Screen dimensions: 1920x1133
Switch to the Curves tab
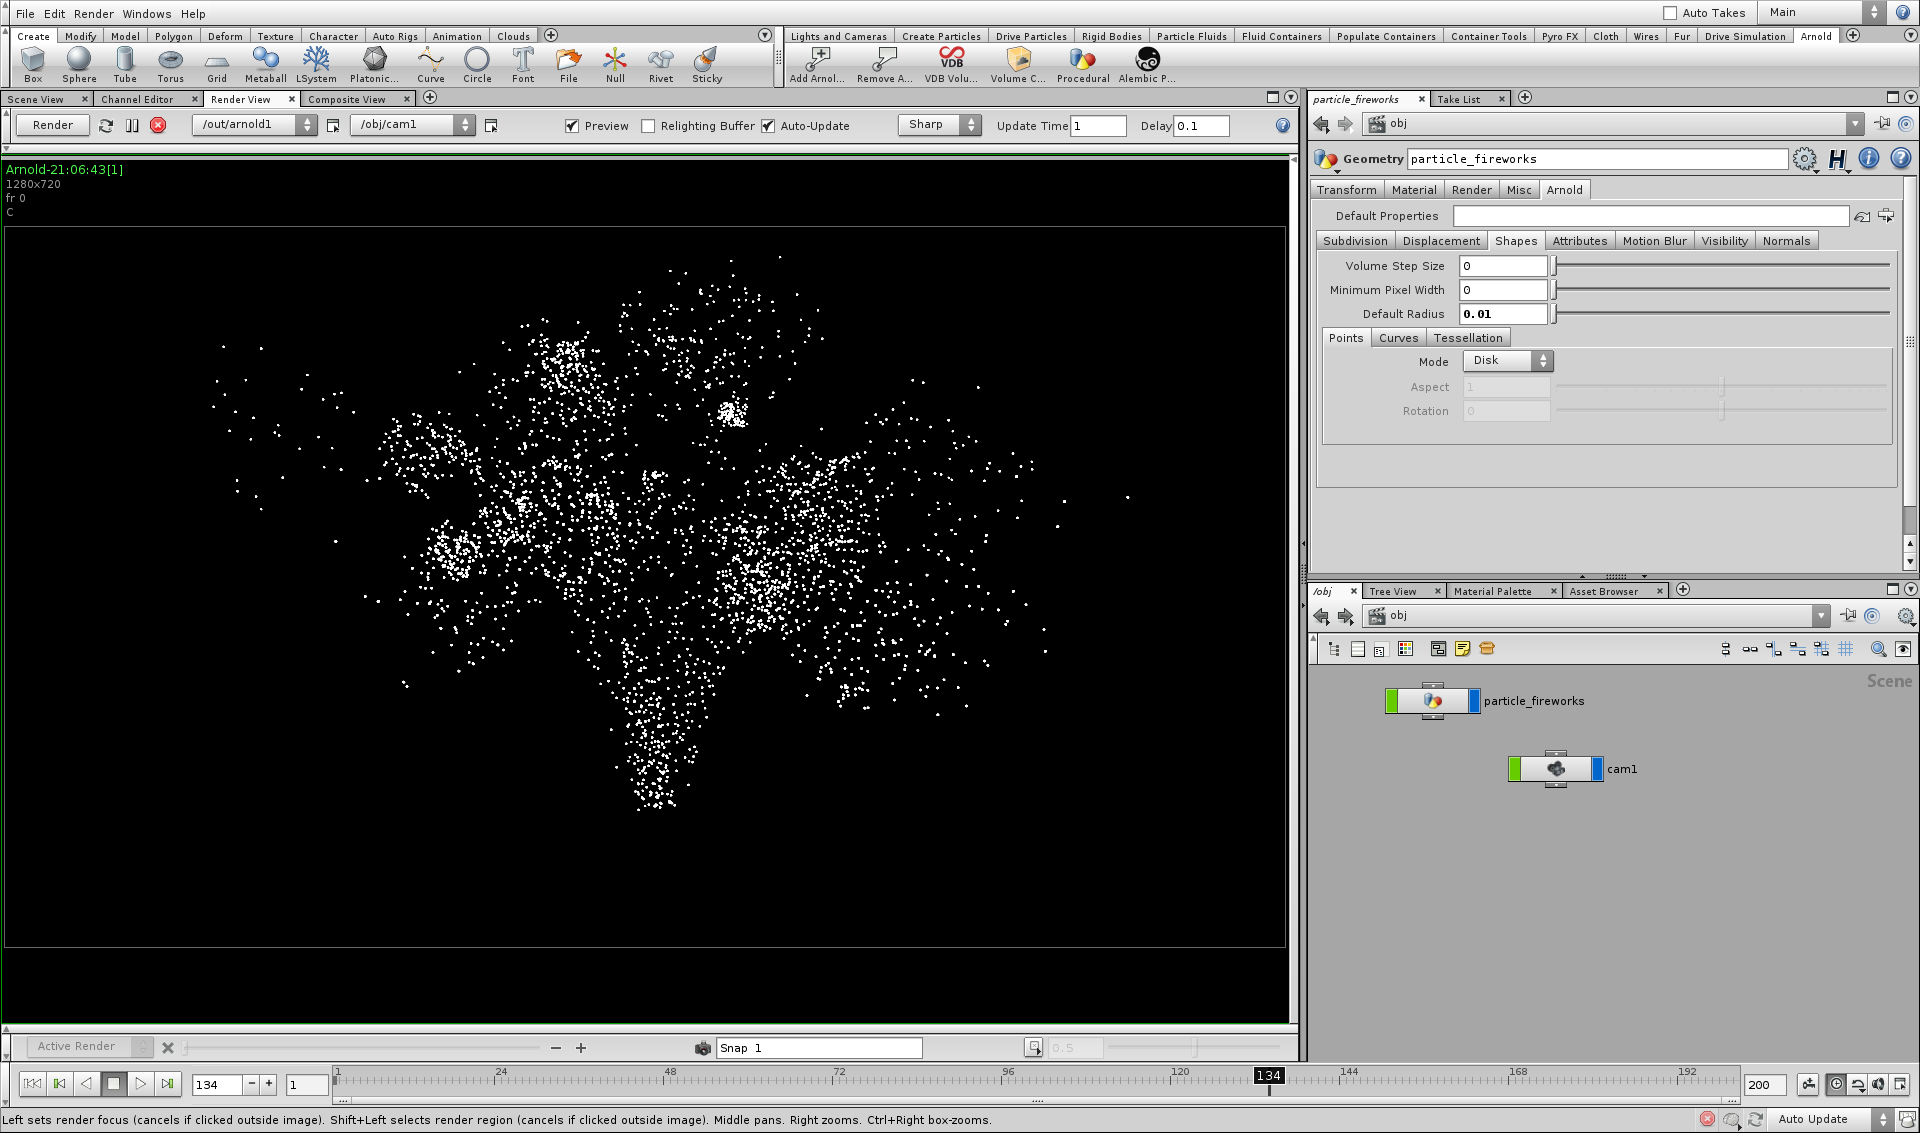pos(1397,338)
